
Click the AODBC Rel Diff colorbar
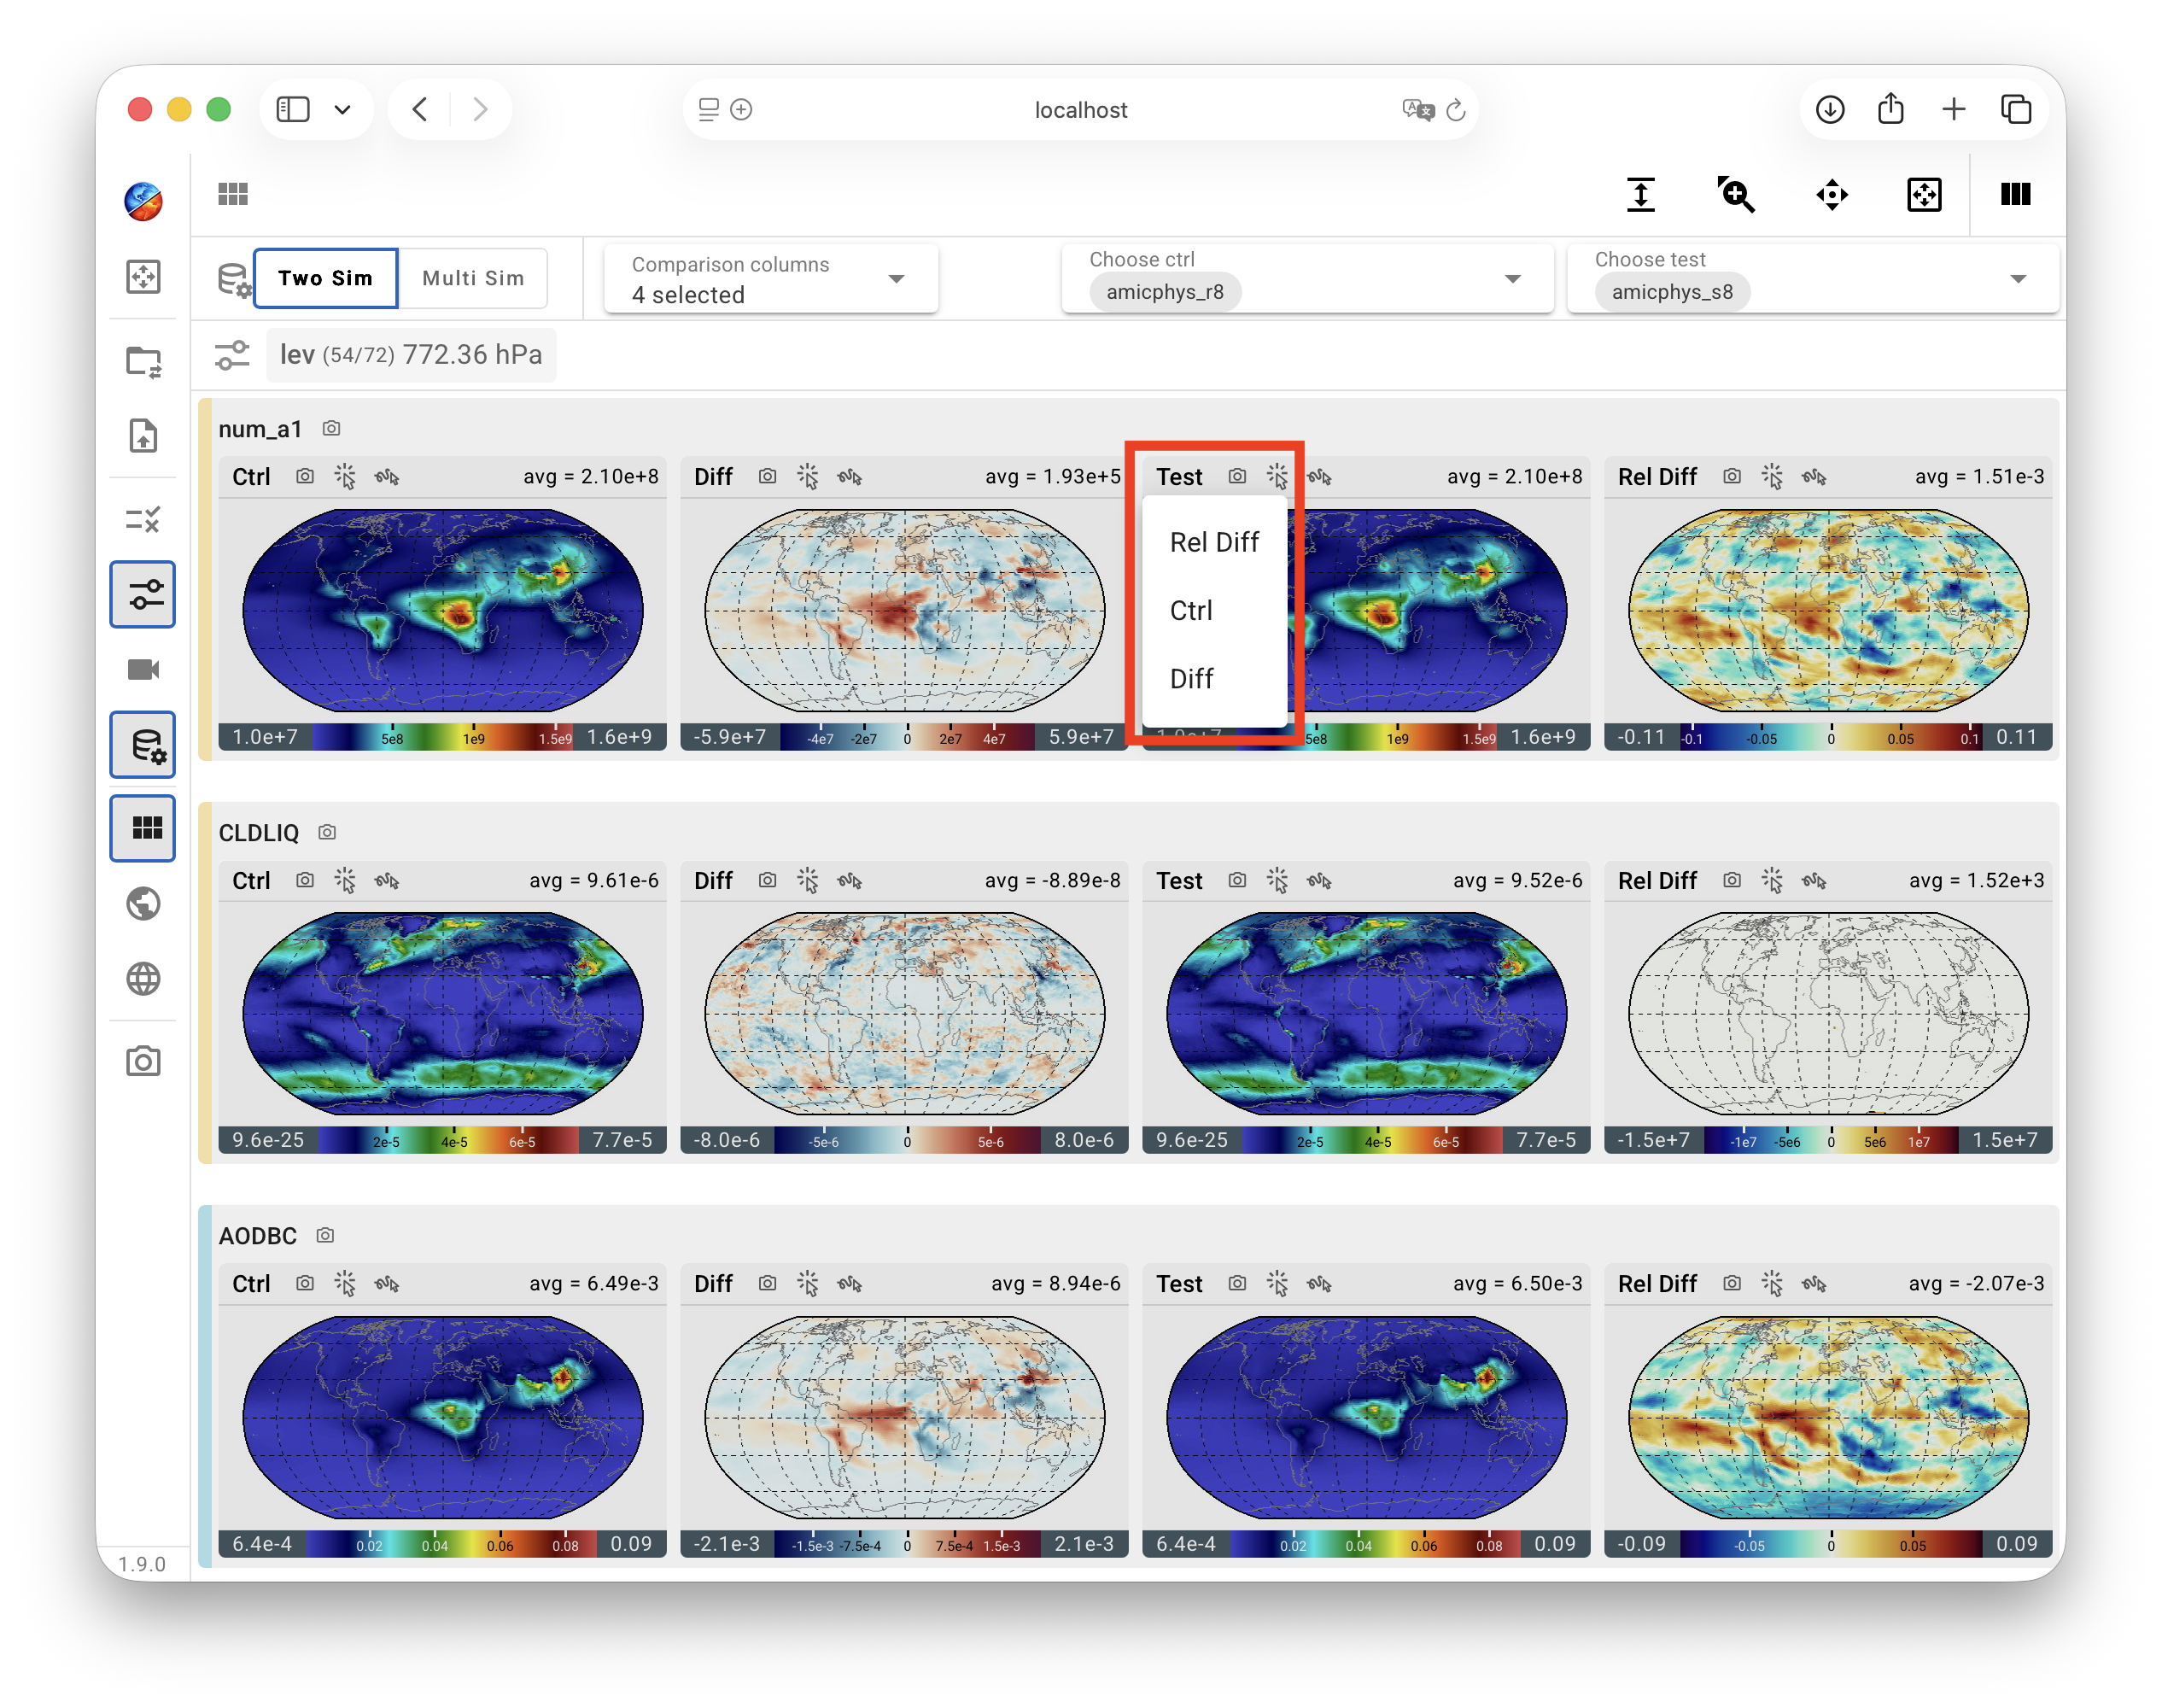[x=1828, y=1545]
